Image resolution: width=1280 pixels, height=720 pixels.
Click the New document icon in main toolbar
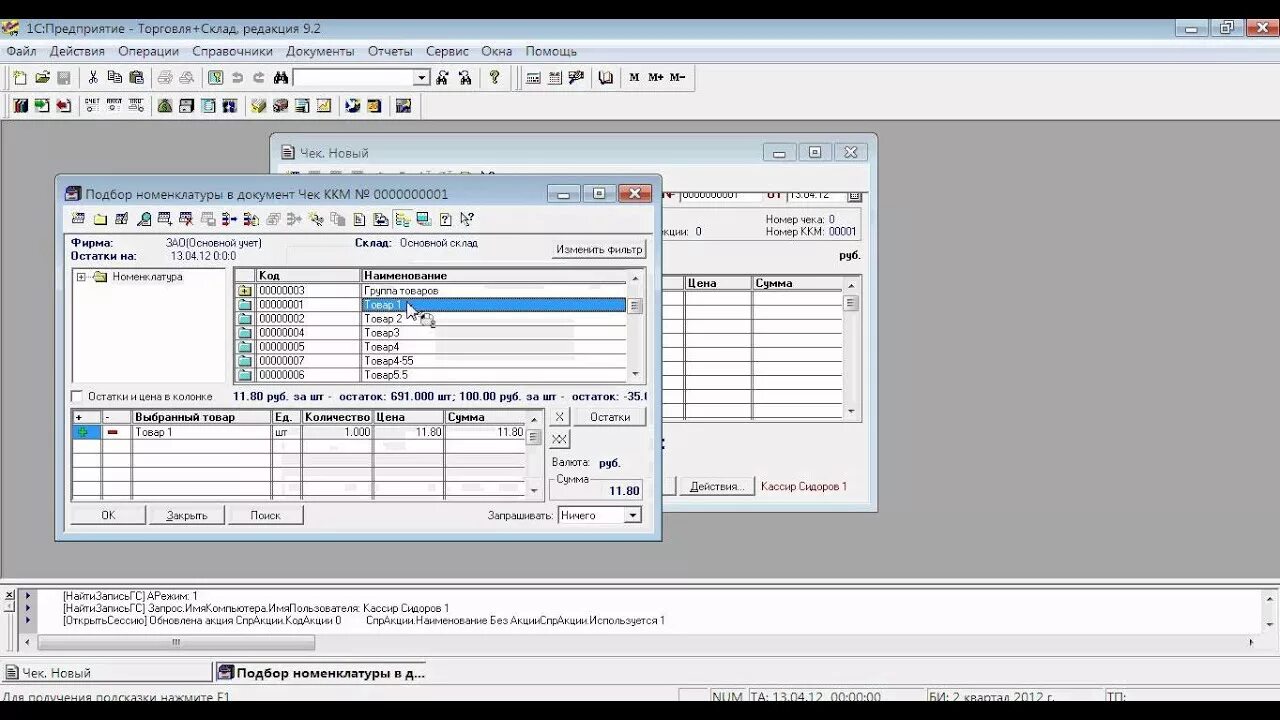[20, 78]
